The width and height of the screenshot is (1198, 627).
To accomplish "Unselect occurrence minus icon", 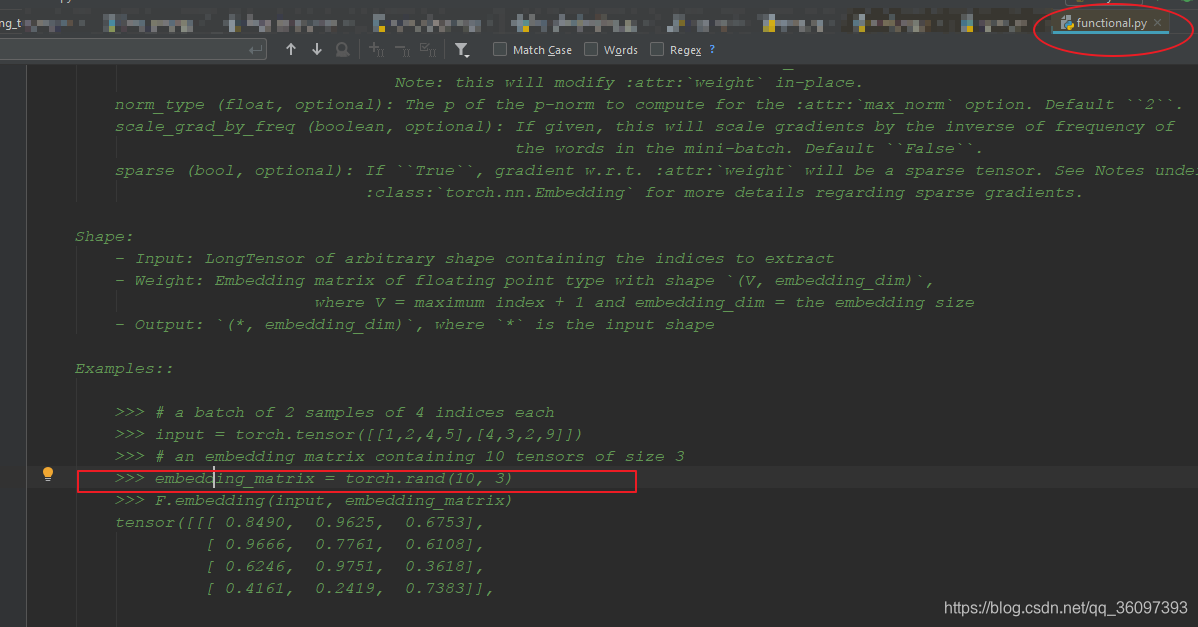I will pos(403,50).
